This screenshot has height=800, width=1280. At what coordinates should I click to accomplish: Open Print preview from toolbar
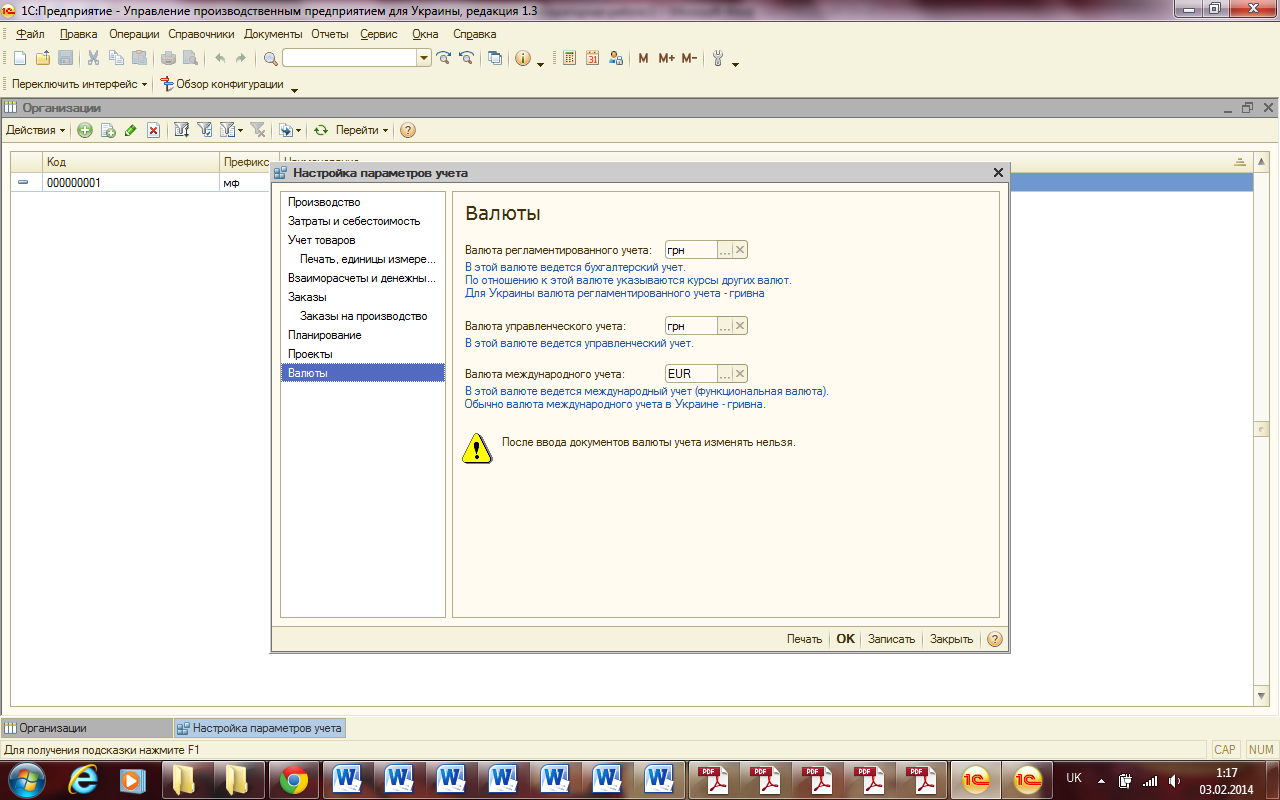(x=190, y=58)
